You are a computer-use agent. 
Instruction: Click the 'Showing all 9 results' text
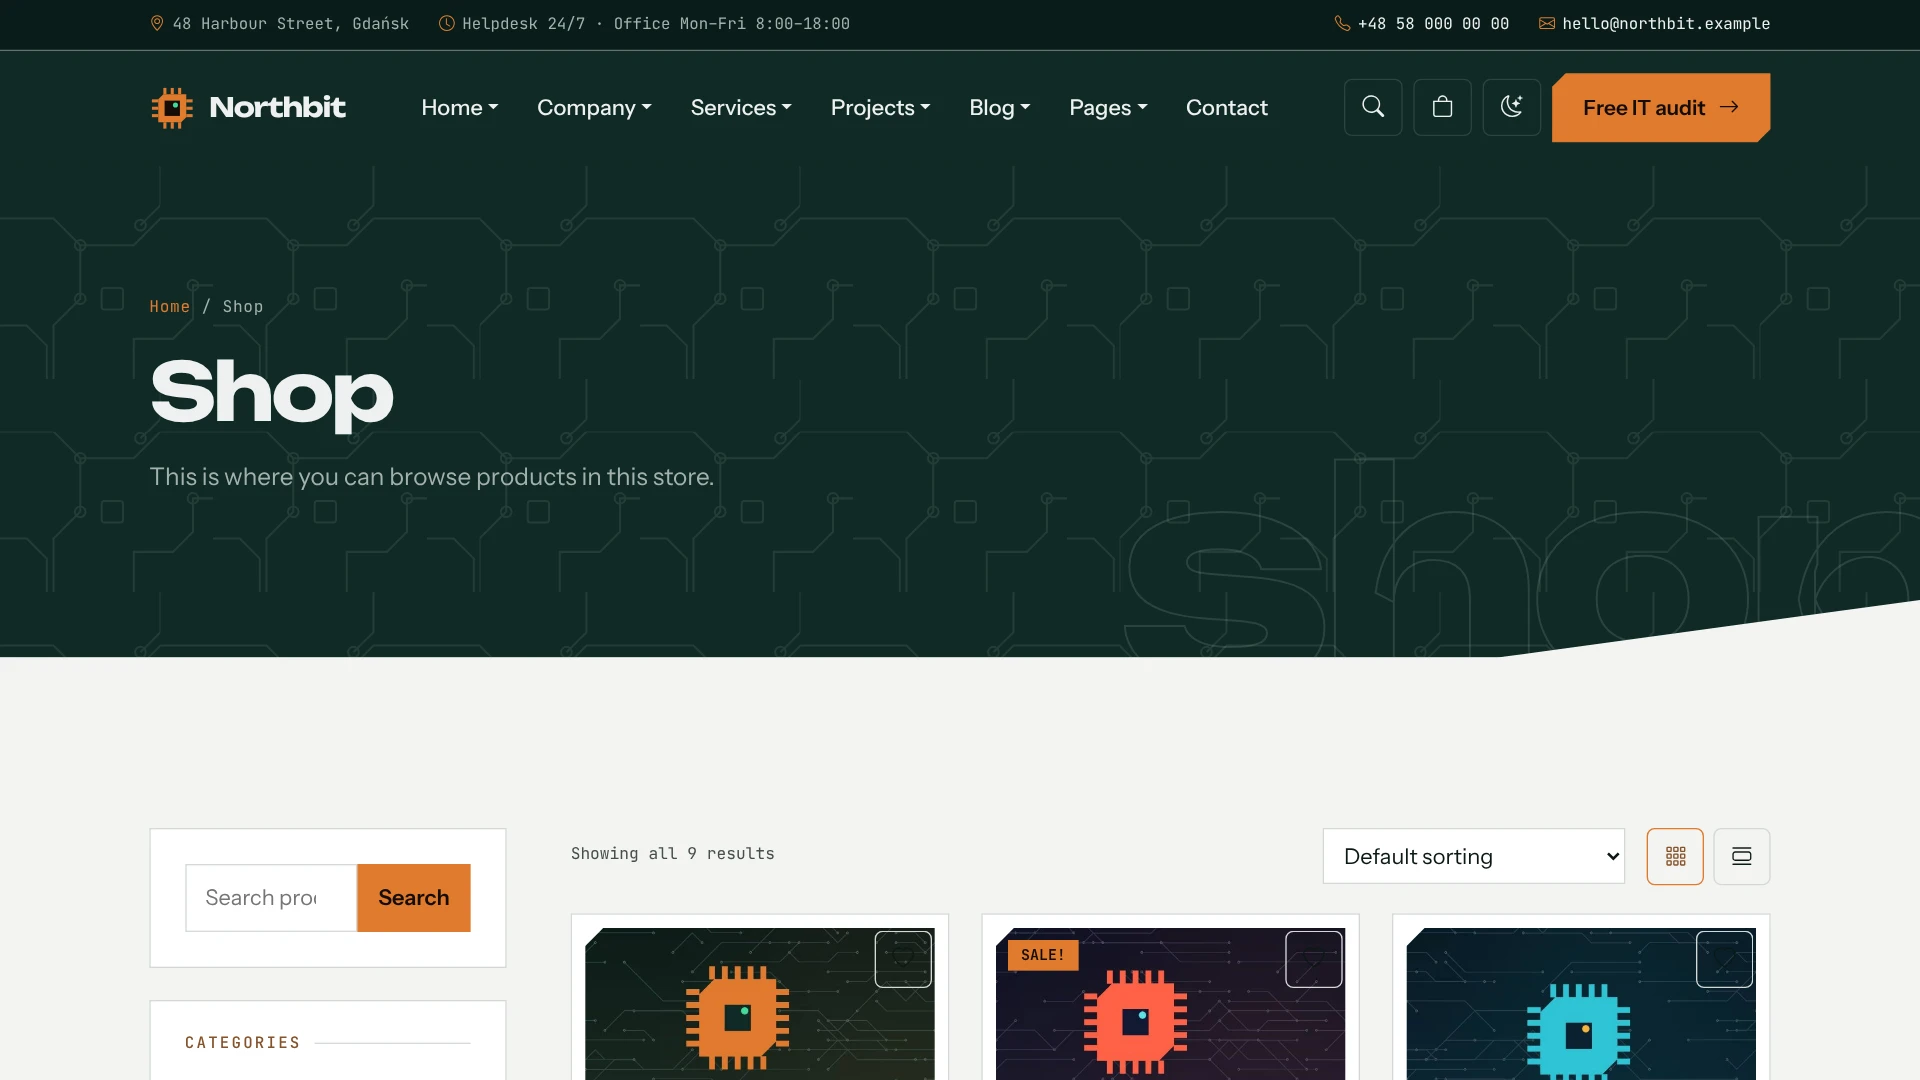click(672, 853)
